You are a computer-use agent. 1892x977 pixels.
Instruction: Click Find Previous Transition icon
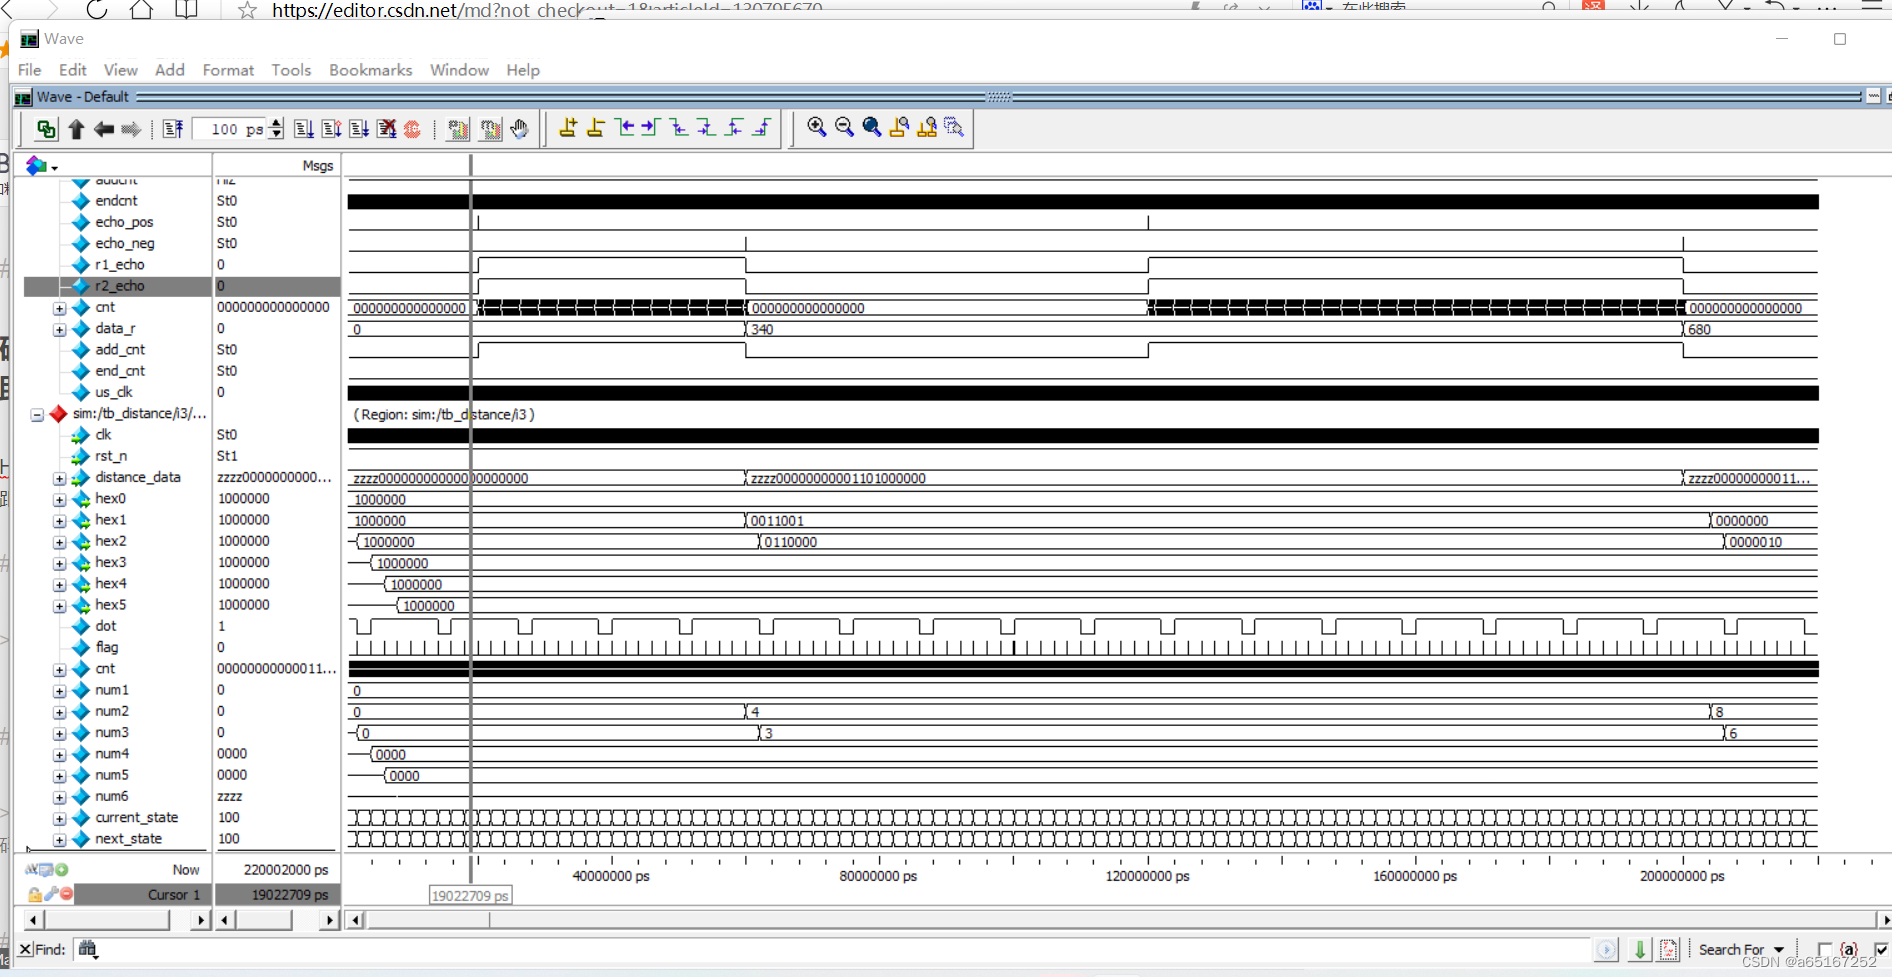pos(625,127)
